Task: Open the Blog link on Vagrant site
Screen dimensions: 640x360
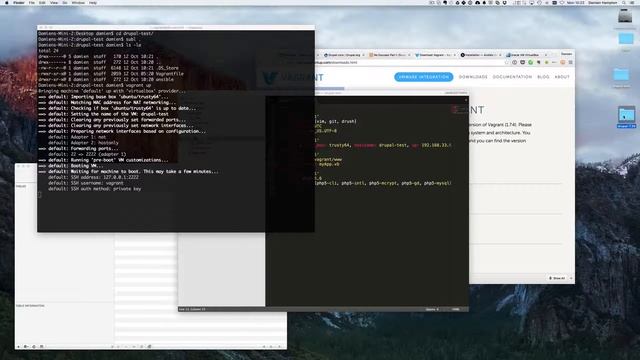Action: point(543,77)
